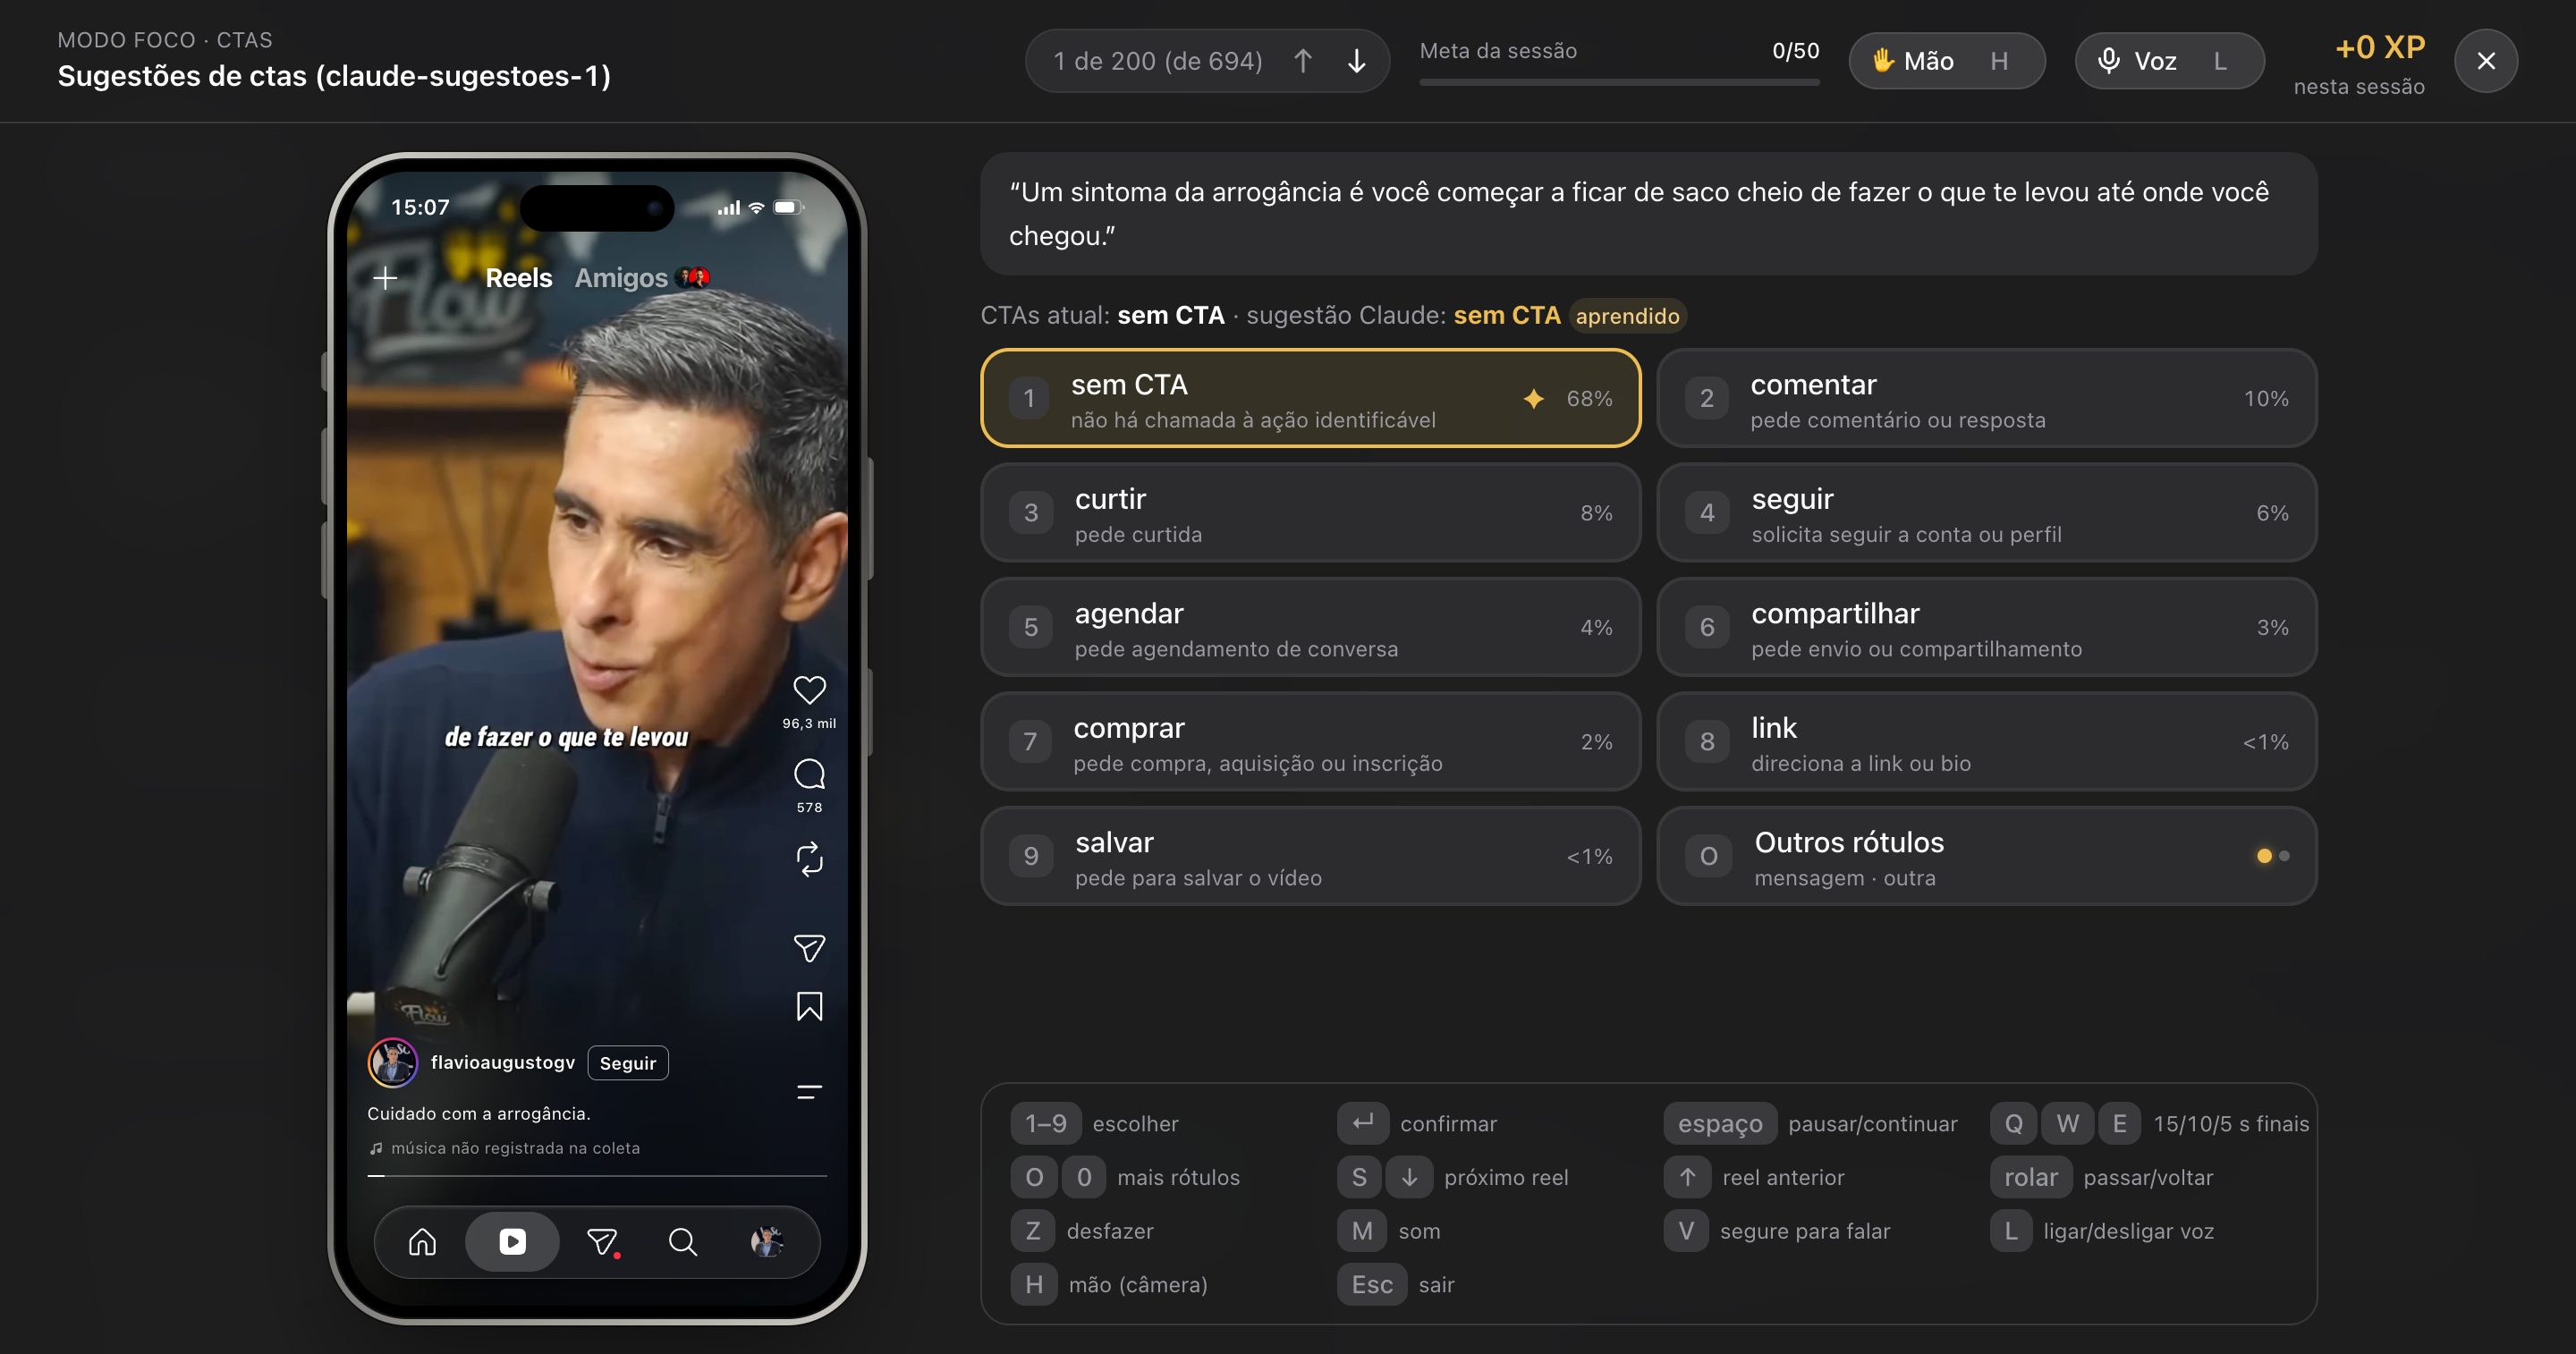The image size is (2576, 1354).
Task: Open profile avatar in phone nav bar
Action: click(767, 1242)
